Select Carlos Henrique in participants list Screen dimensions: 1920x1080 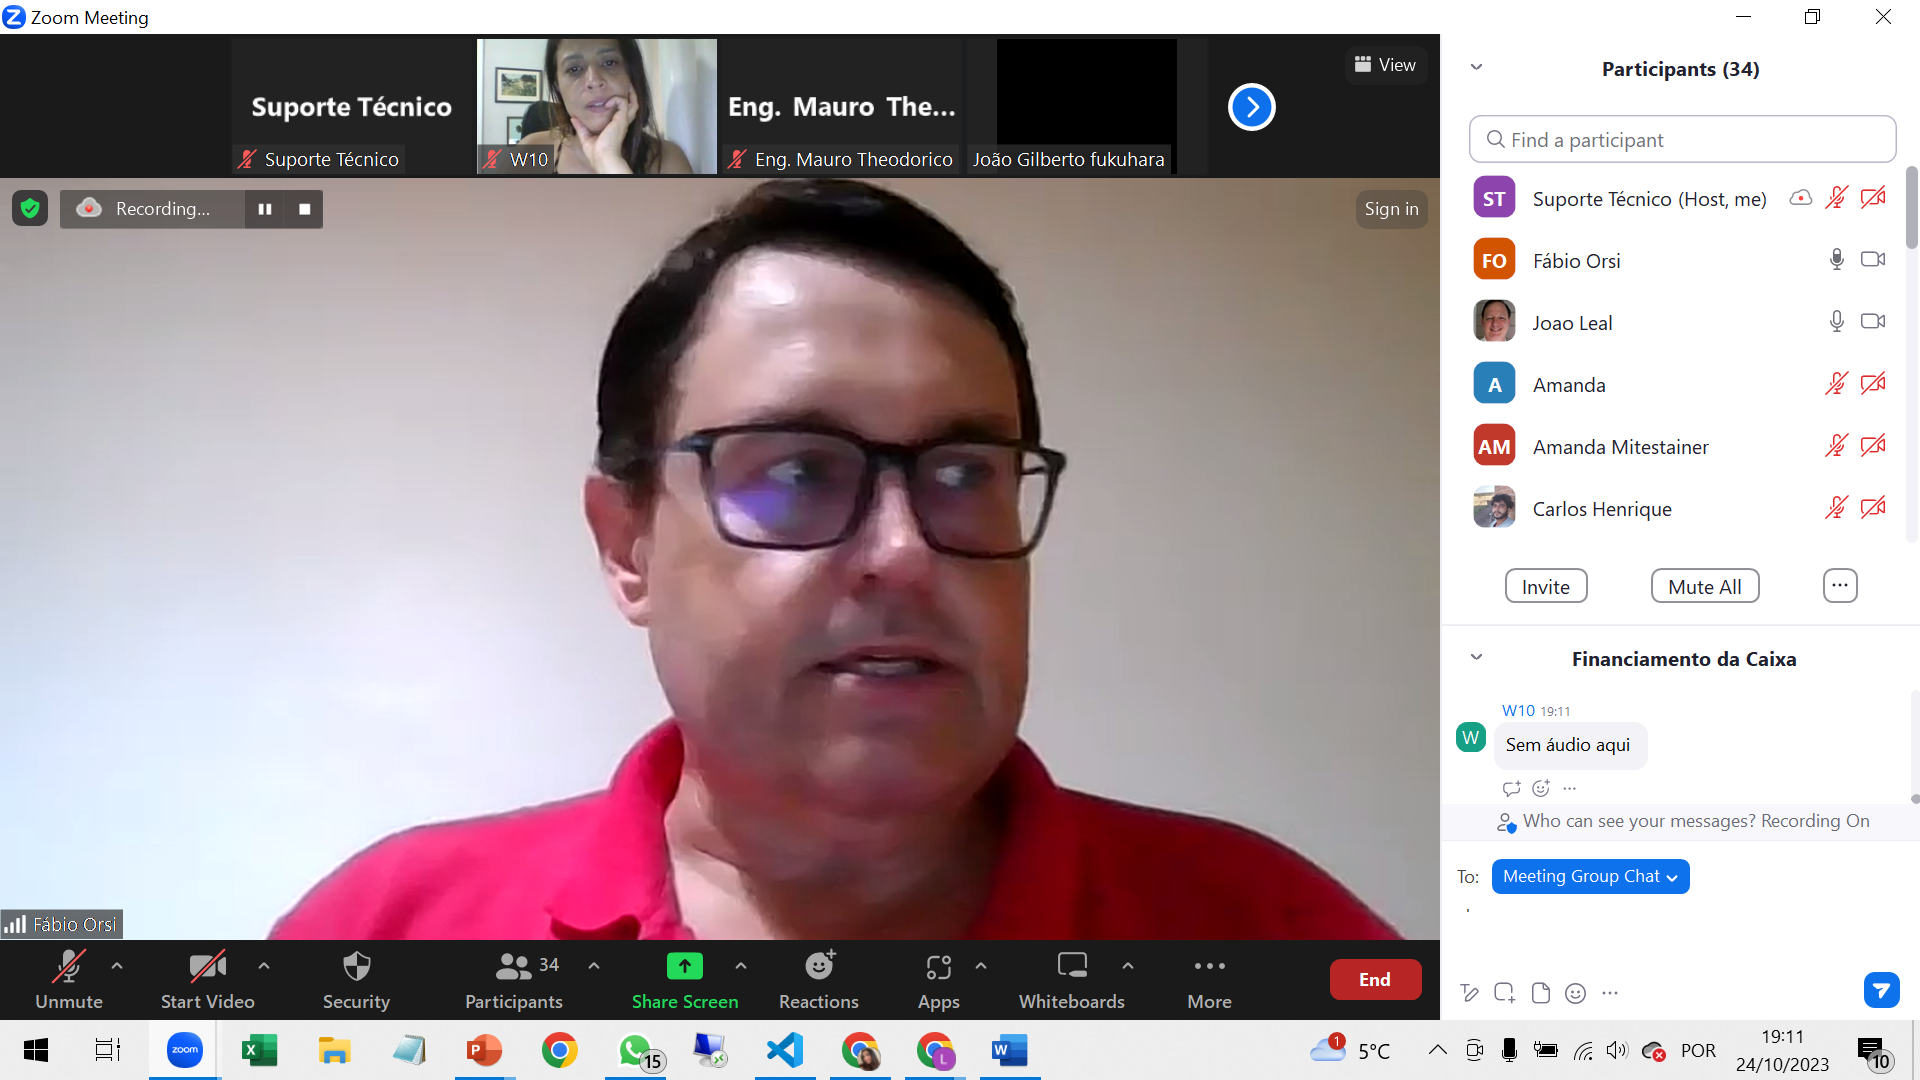click(1680, 508)
